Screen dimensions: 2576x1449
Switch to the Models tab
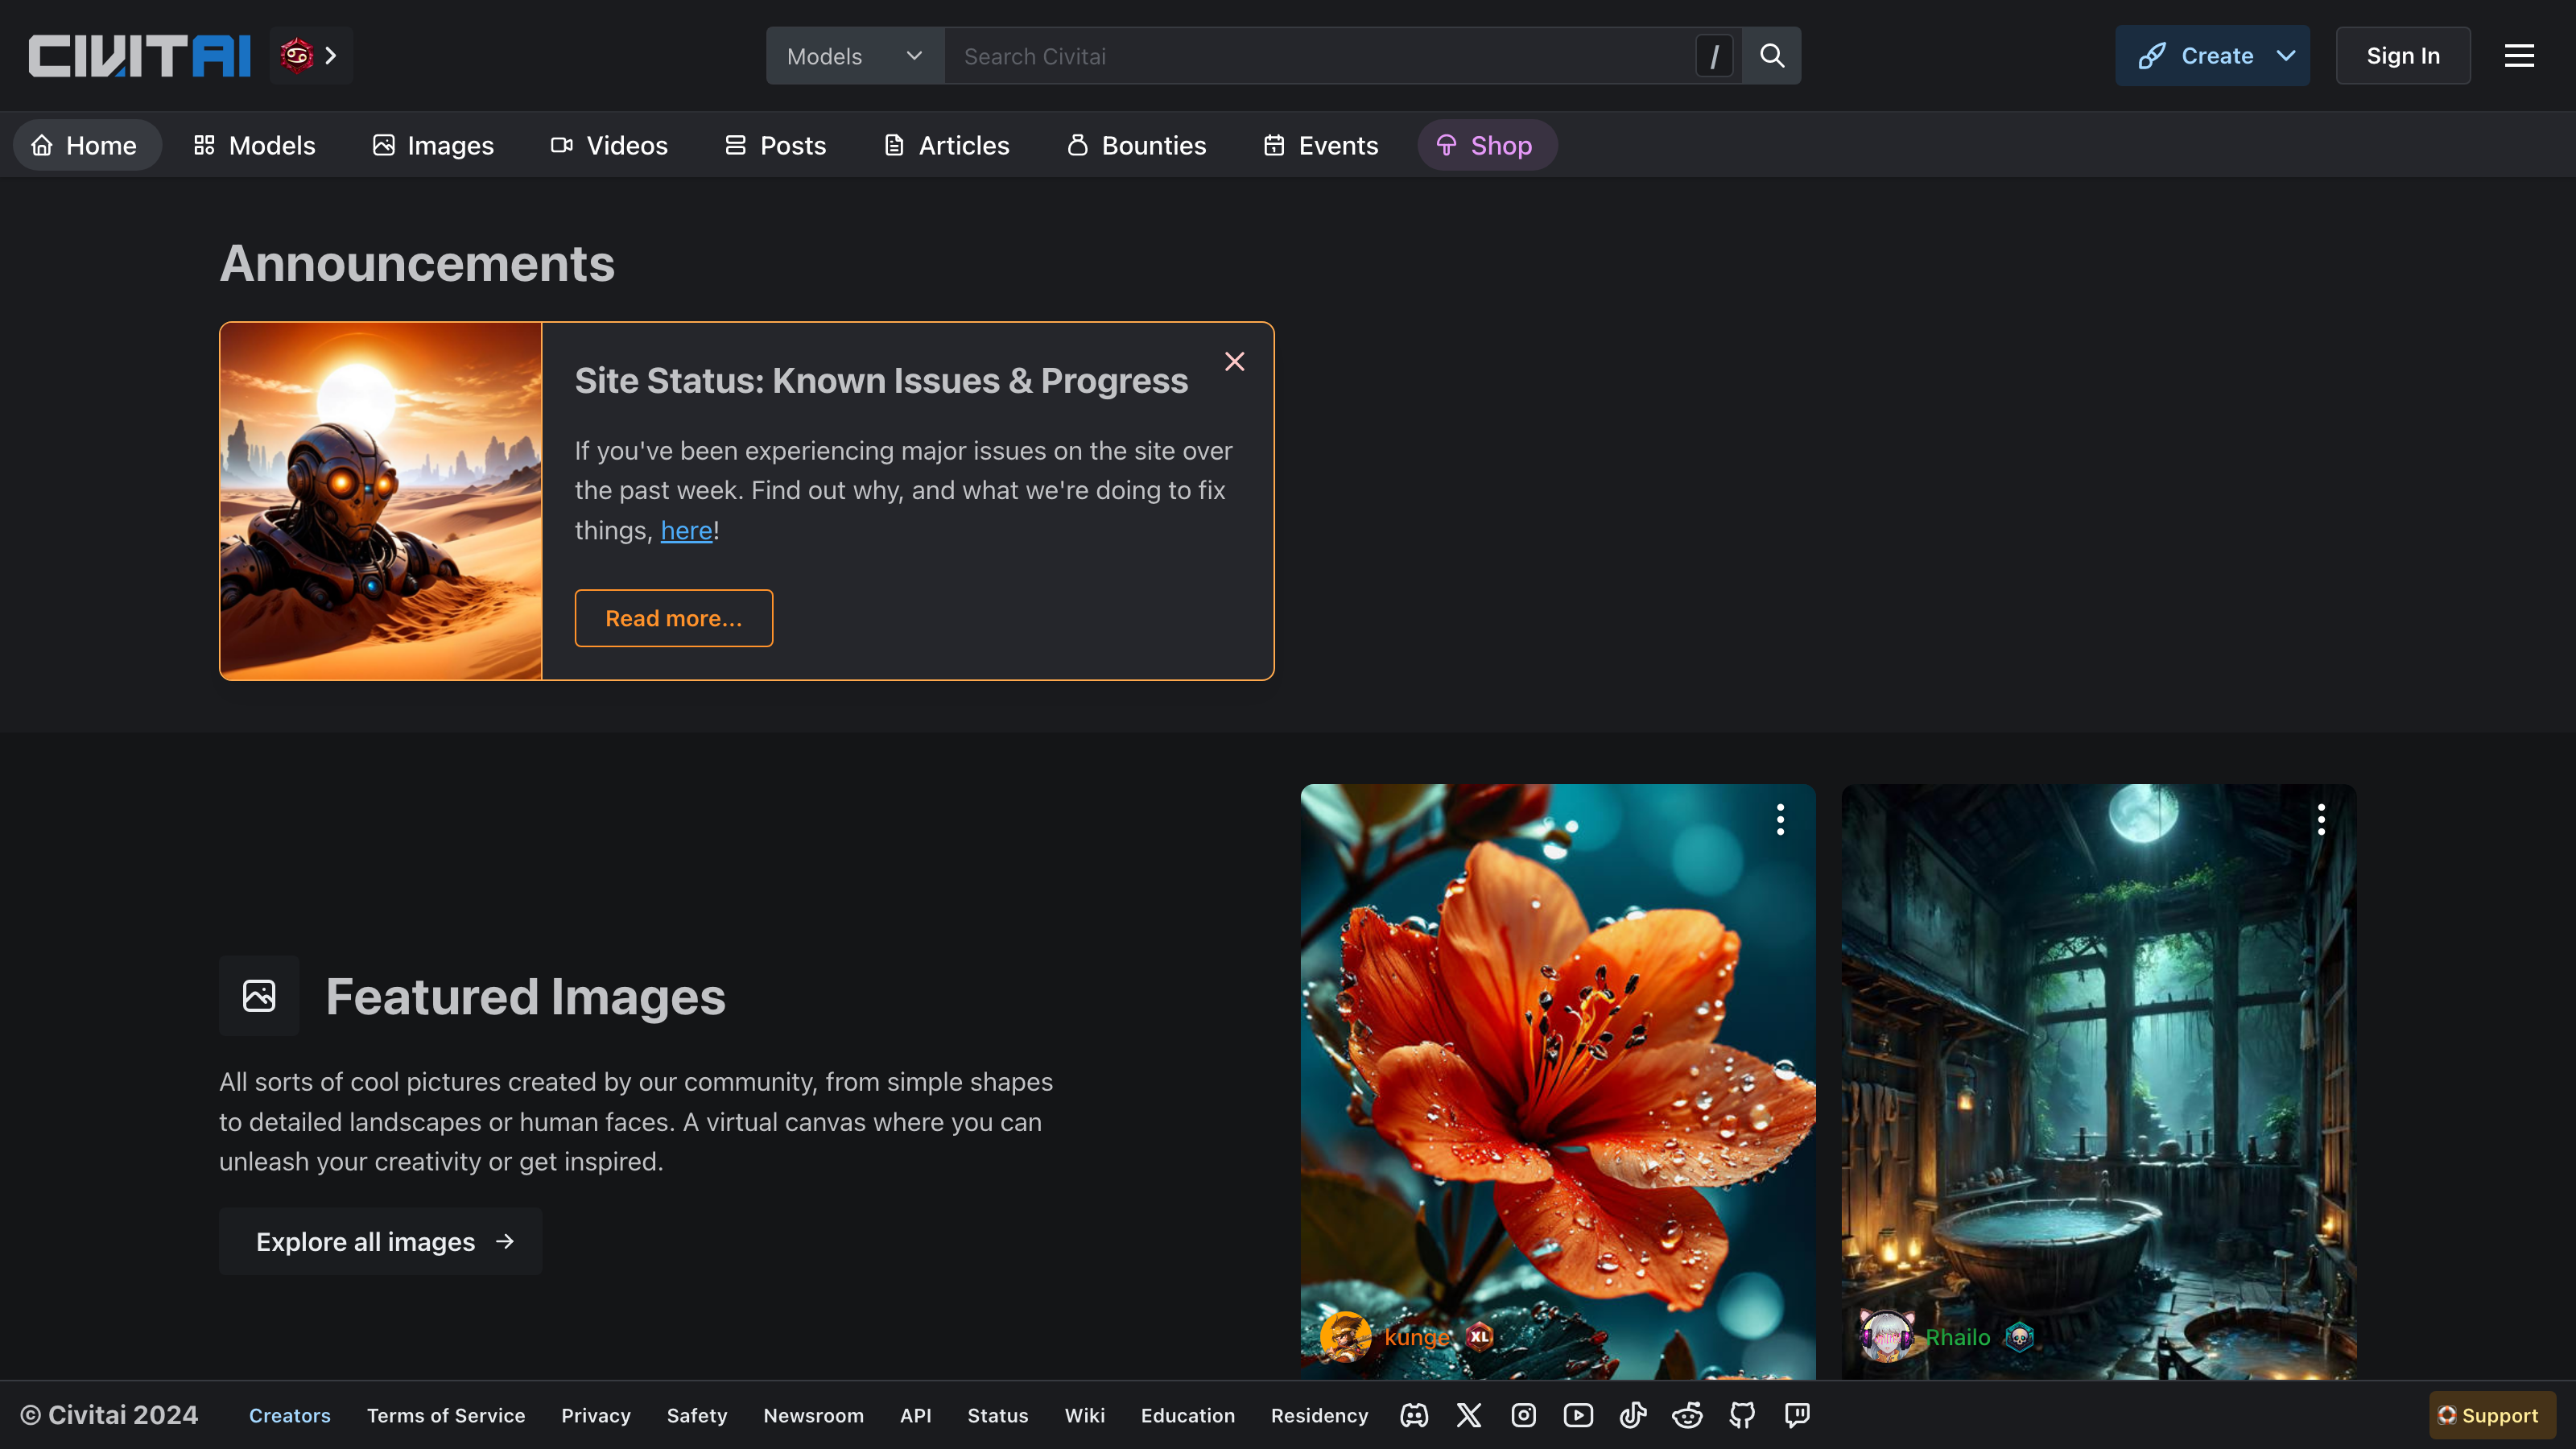(x=255, y=145)
